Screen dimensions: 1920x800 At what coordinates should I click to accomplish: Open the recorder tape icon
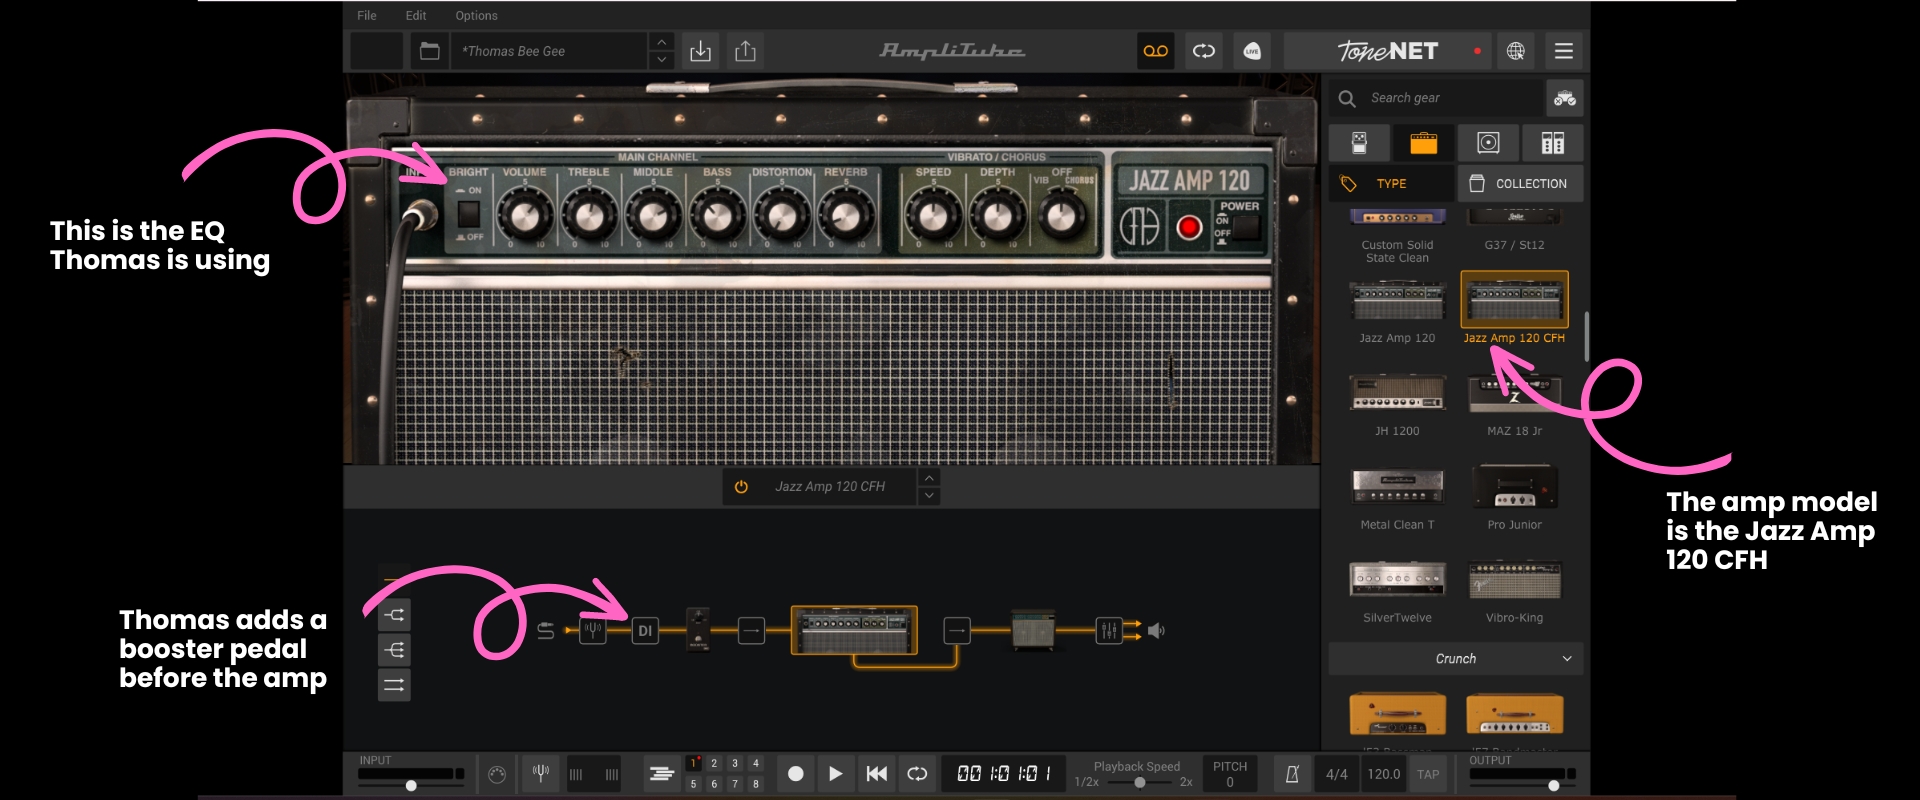point(1156,51)
